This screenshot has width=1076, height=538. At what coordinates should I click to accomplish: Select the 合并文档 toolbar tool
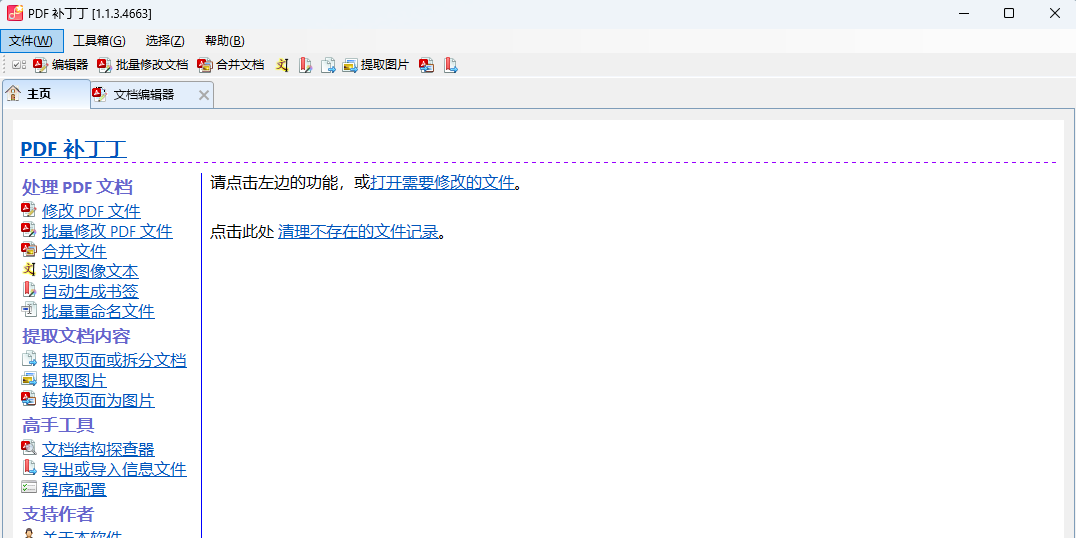coord(231,65)
